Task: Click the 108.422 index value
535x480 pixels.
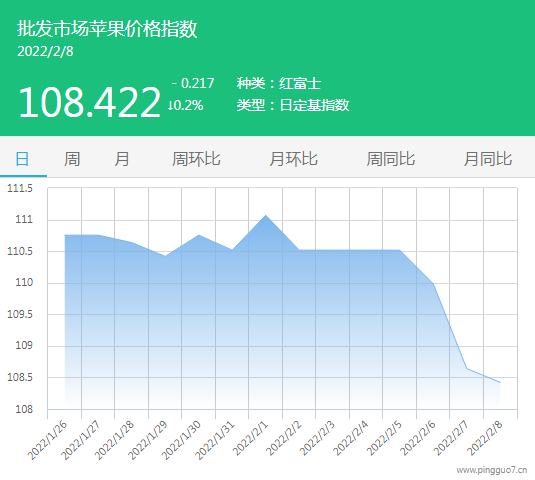Action: pyautogui.click(x=89, y=102)
